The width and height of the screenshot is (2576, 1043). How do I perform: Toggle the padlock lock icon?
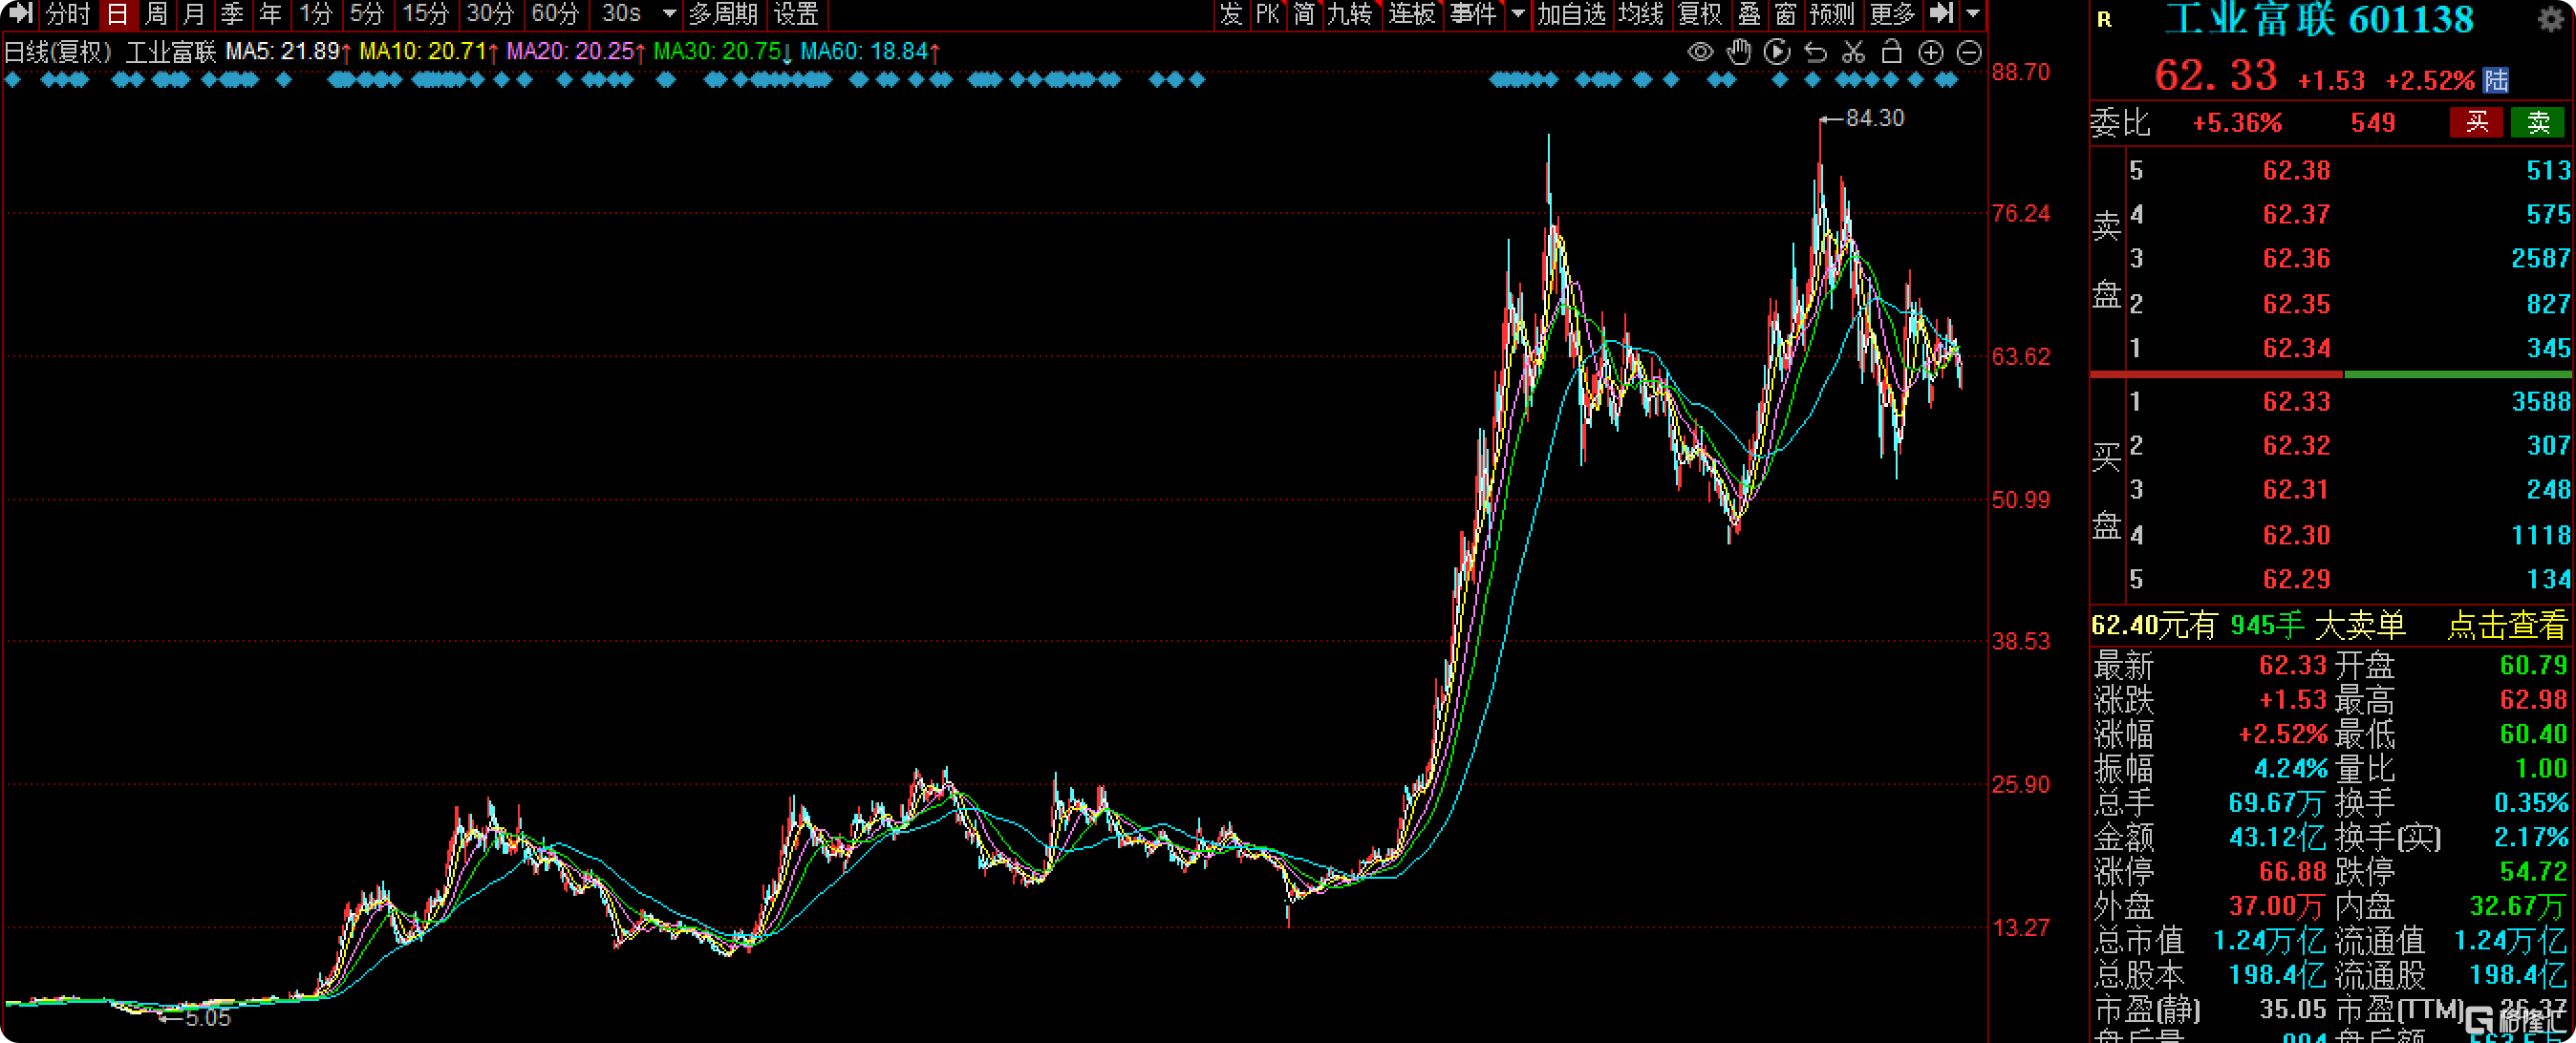(x=1891, y=52)
